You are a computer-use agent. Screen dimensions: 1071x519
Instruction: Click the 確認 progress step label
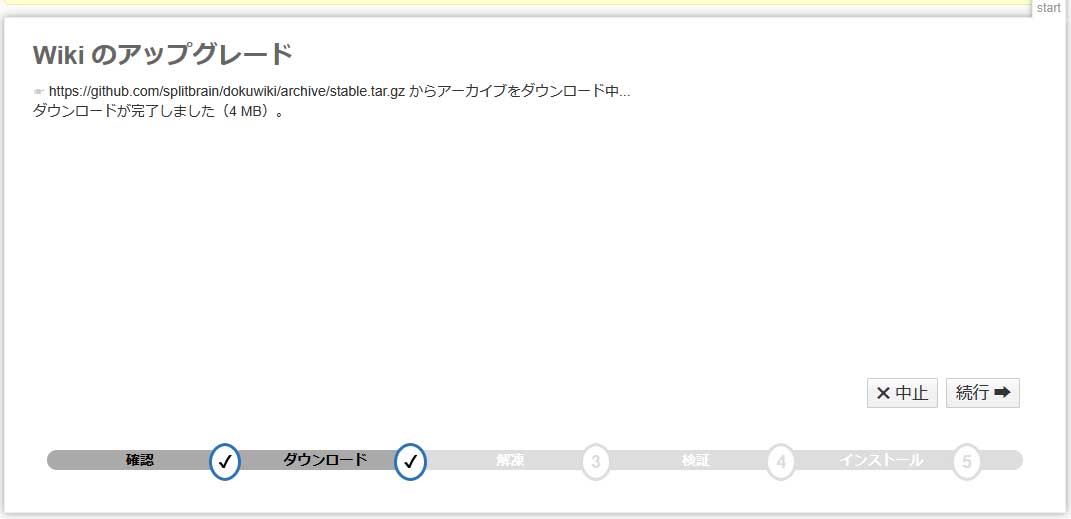tap(140, 460)
